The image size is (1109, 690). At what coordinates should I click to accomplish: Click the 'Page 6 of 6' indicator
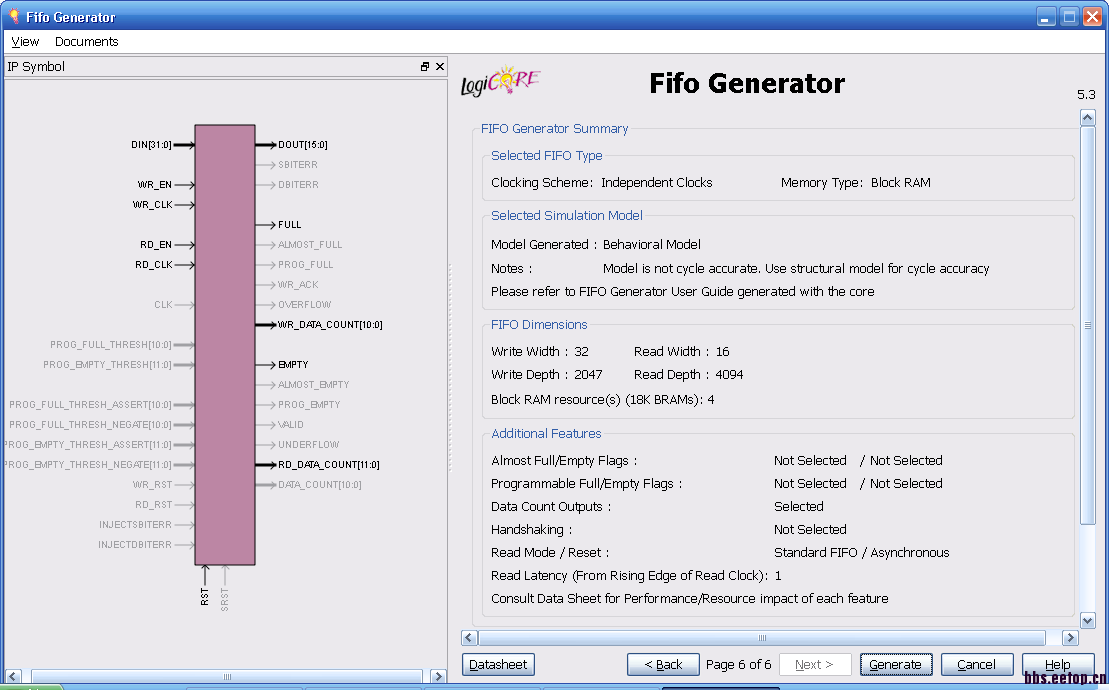tap(738, 665)
